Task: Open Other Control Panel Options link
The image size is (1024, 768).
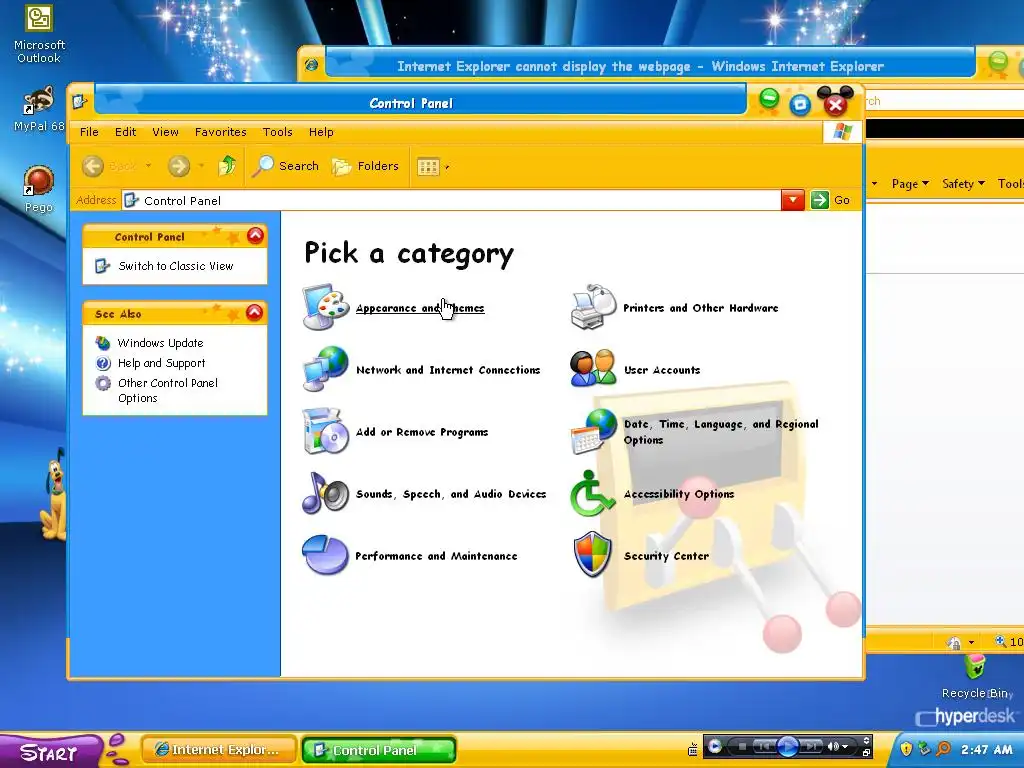Action: click(168, 391)
